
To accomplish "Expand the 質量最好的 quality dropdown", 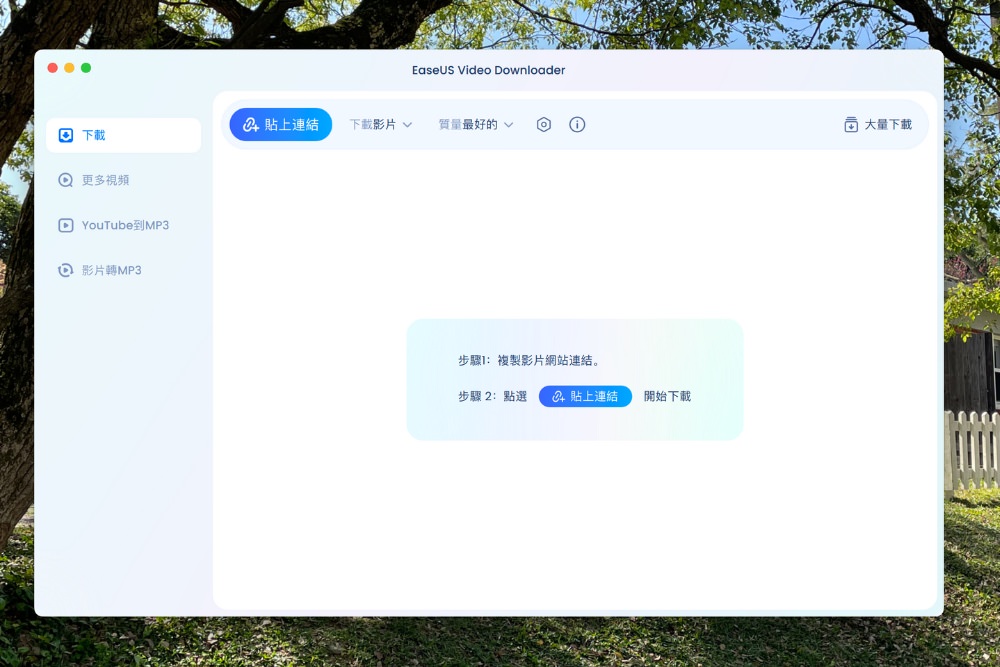I will [x=476, y=124].
